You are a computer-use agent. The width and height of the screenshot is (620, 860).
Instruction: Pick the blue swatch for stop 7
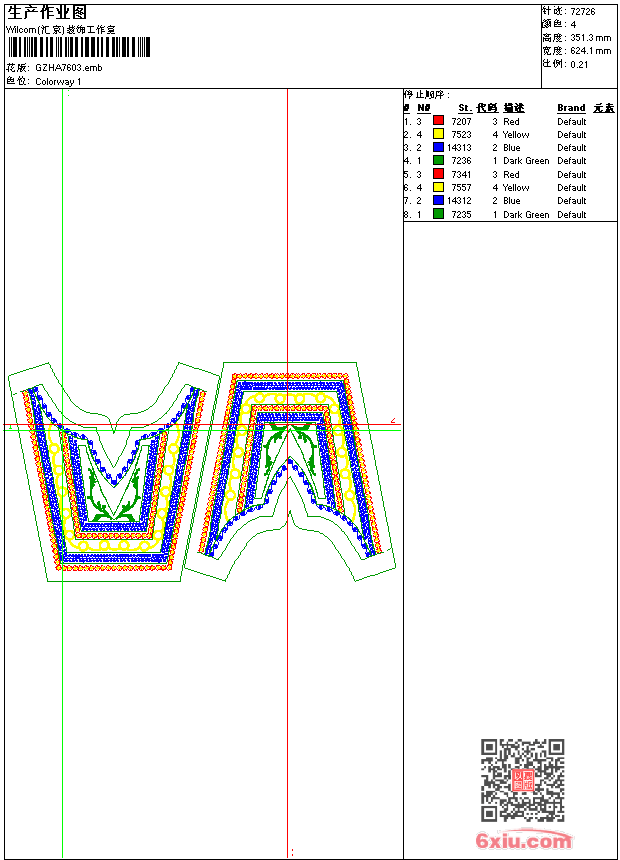coord(438,200)
